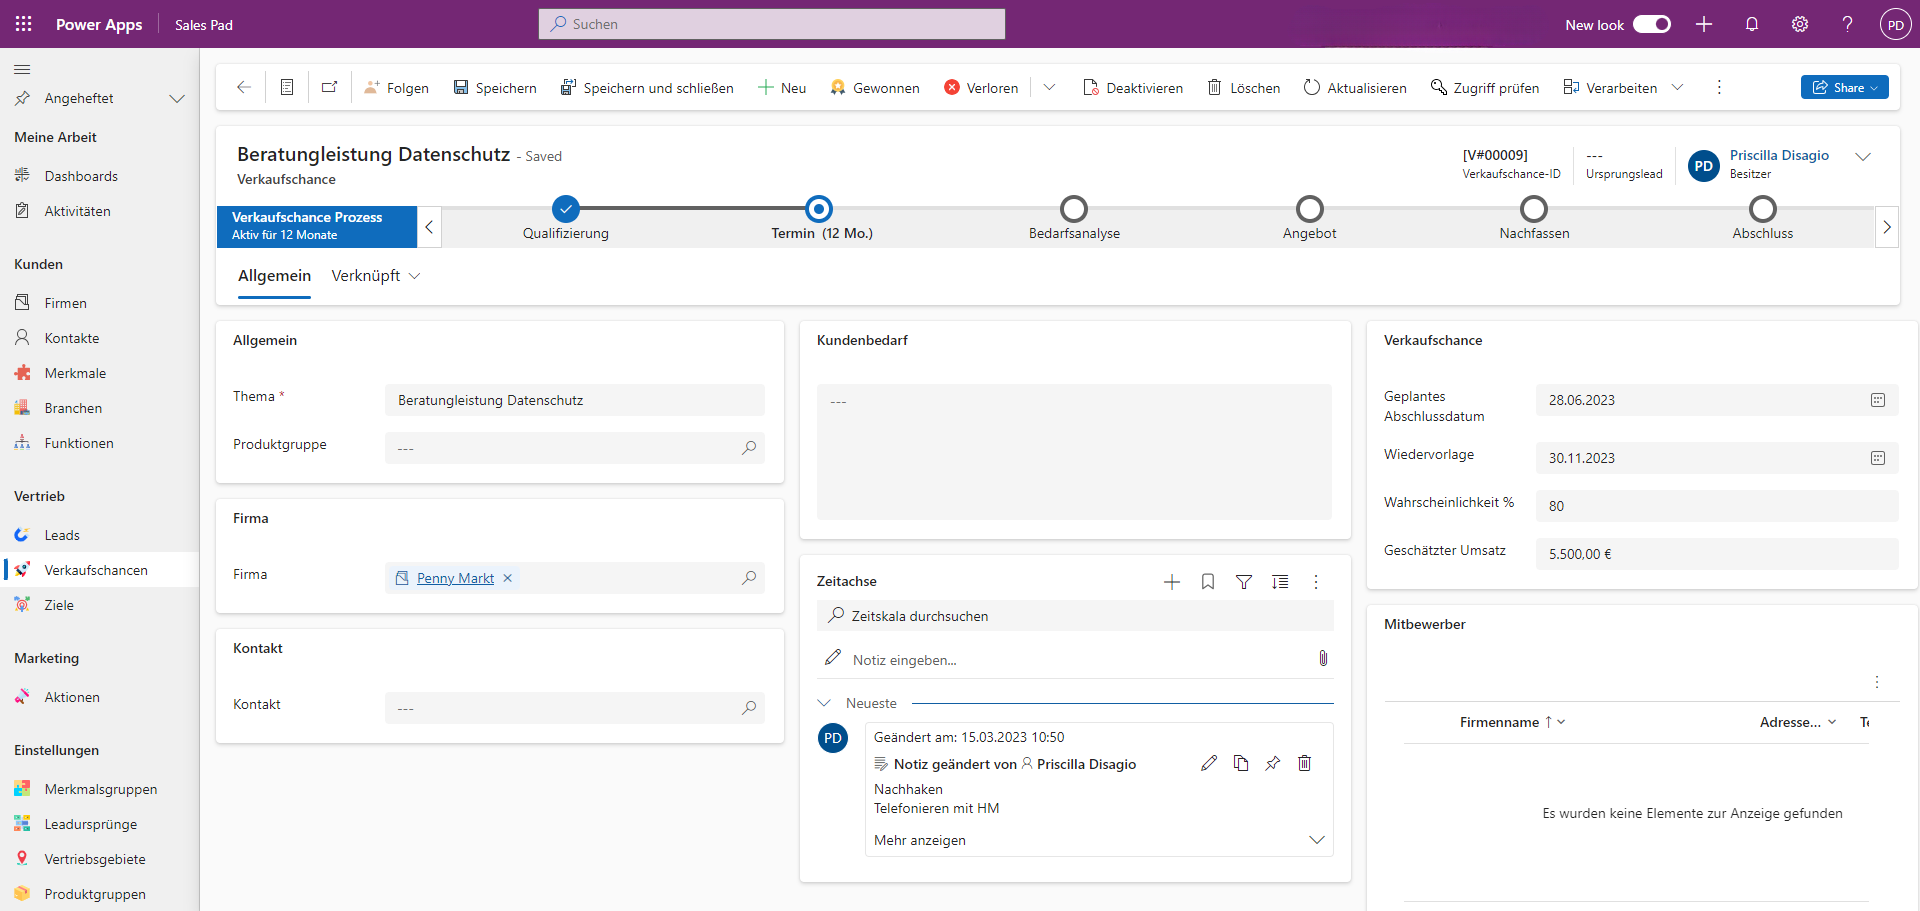
Task: Click Speichern und schließen
Action: coord(647,88)
